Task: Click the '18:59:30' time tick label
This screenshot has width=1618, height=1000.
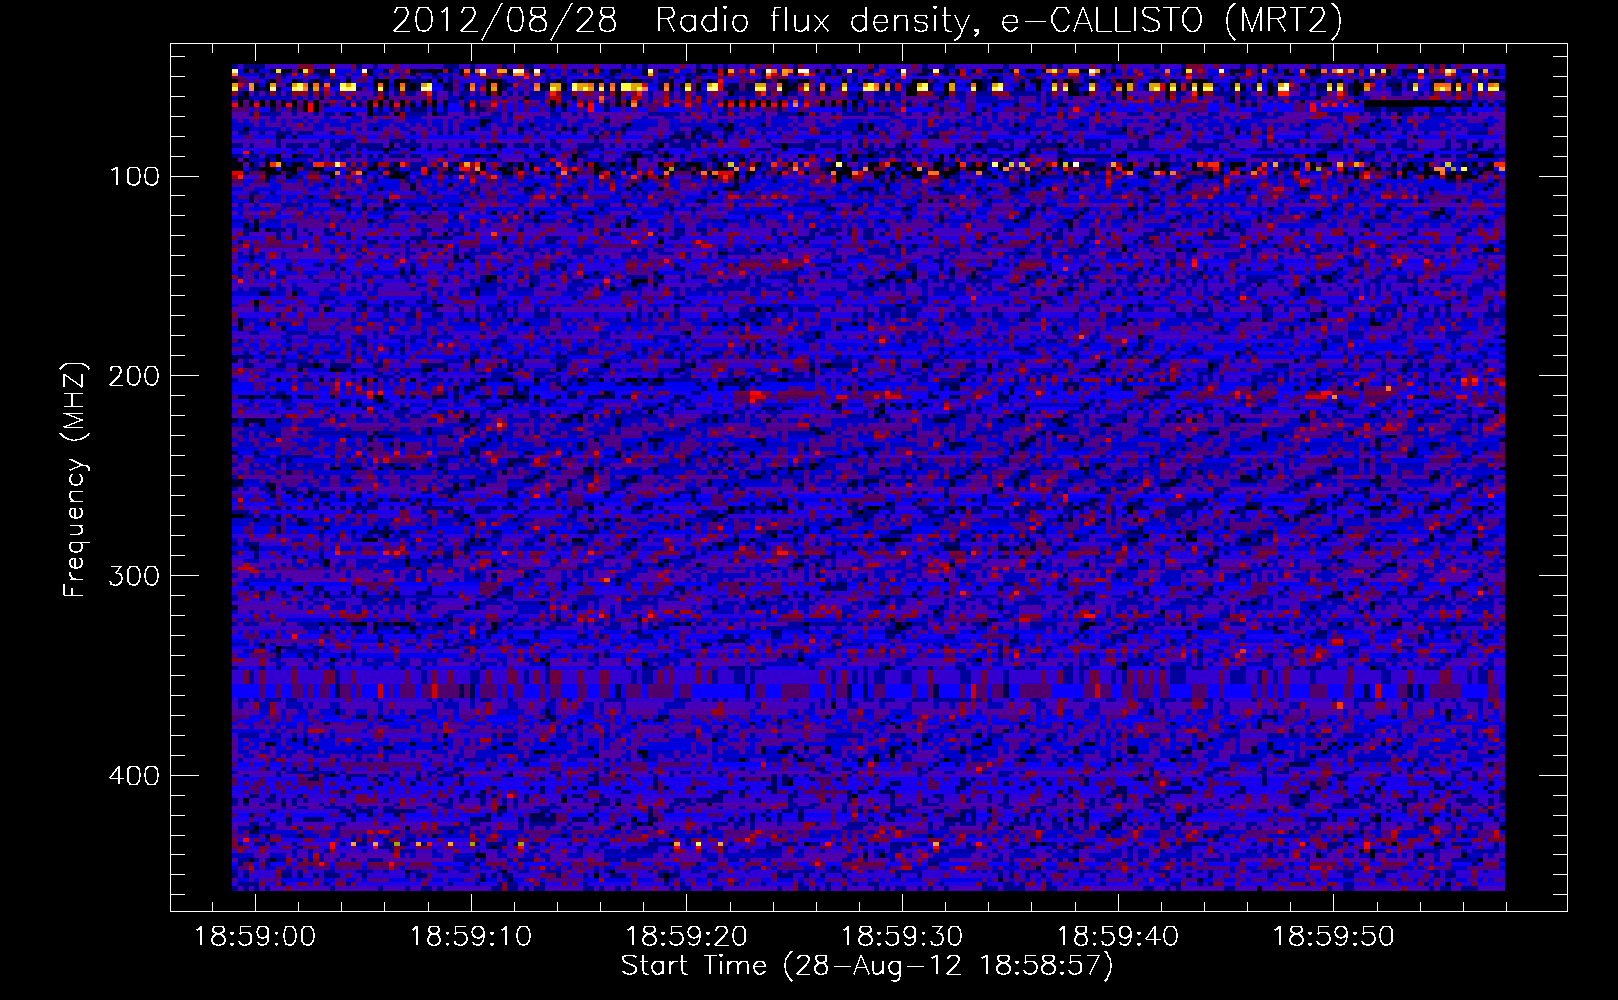Action: [902, 937]
